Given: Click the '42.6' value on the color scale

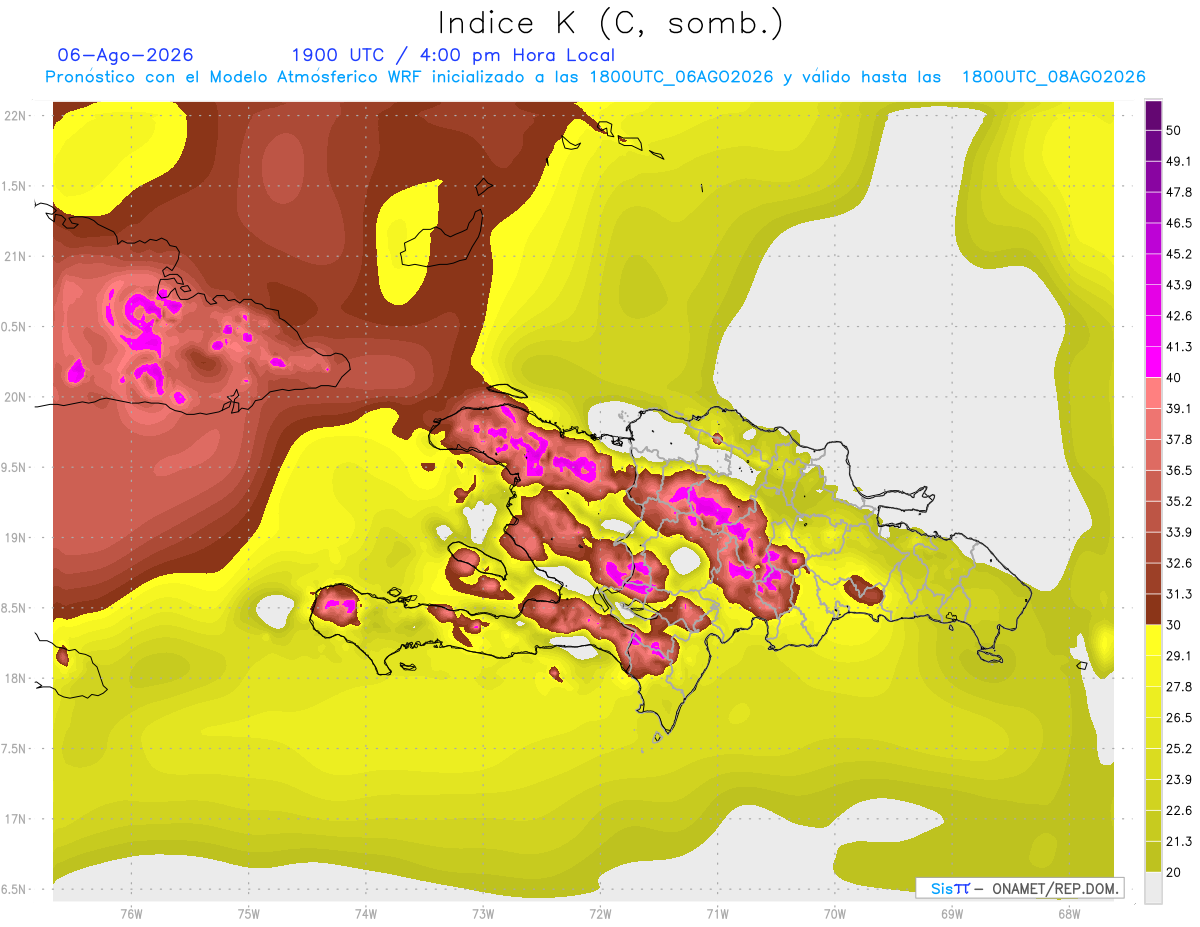Looking at the screenshot, I should [x=1179, y=316].
